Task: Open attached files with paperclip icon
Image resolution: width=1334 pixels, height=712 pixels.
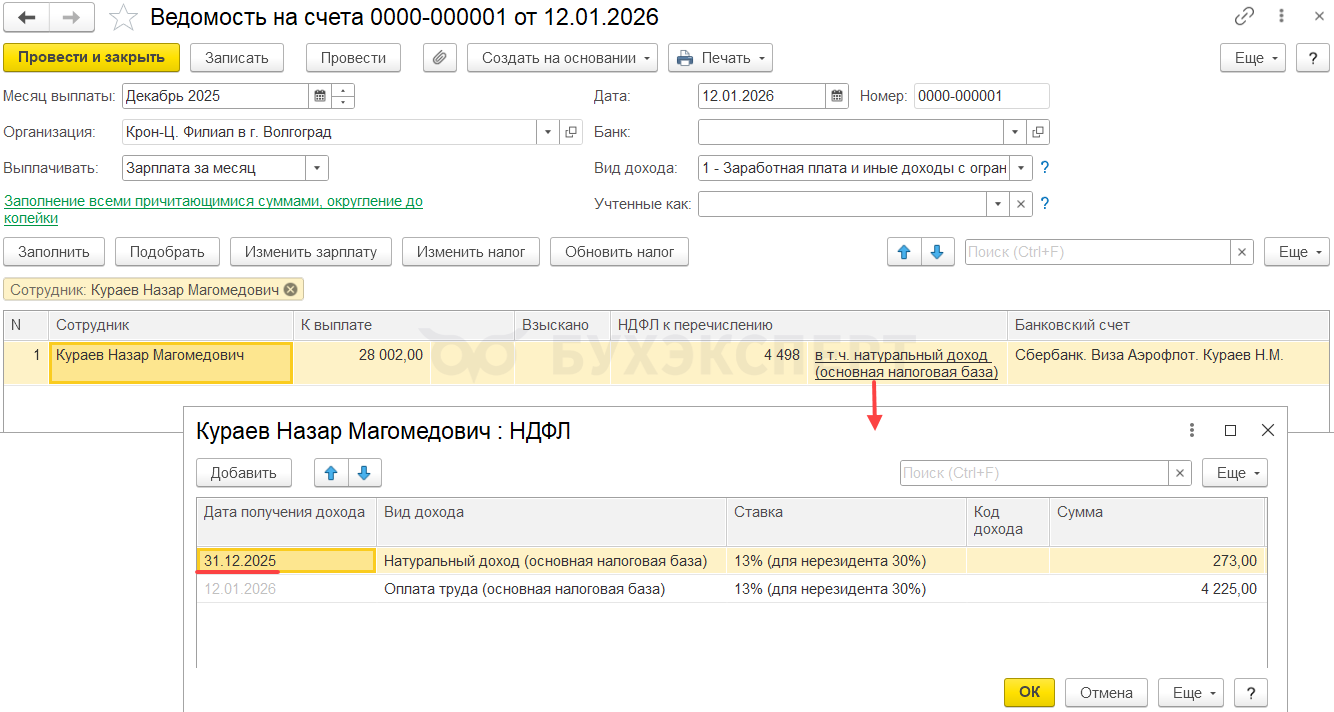Action: pyautogui.click(x=438, y=58)
